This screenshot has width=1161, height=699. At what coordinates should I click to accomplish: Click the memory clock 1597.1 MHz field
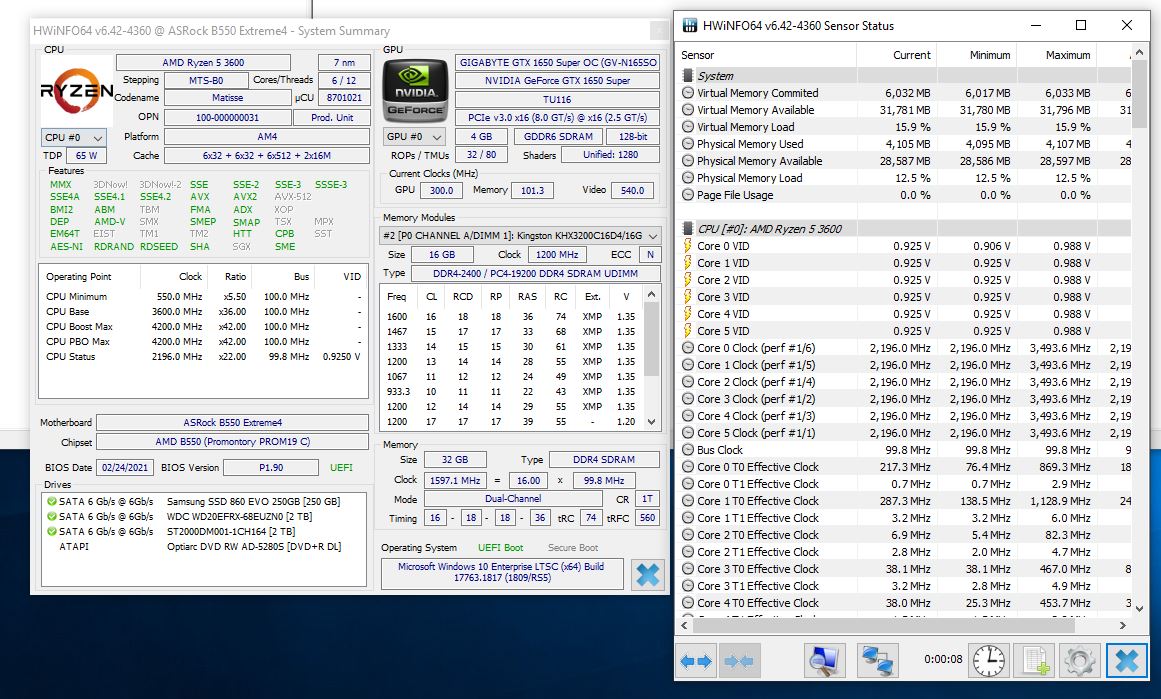(455, 481)
